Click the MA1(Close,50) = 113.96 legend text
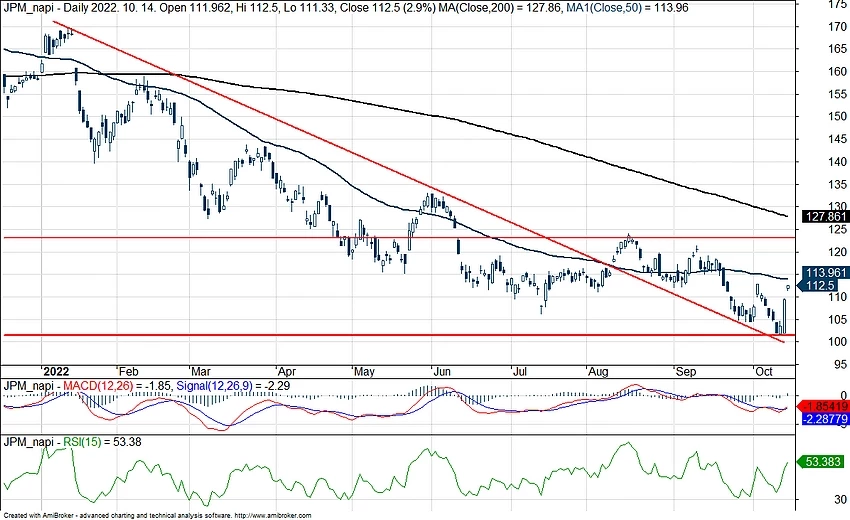The height and width of the screenshot is (520, 850). click(x=627, y=8)
